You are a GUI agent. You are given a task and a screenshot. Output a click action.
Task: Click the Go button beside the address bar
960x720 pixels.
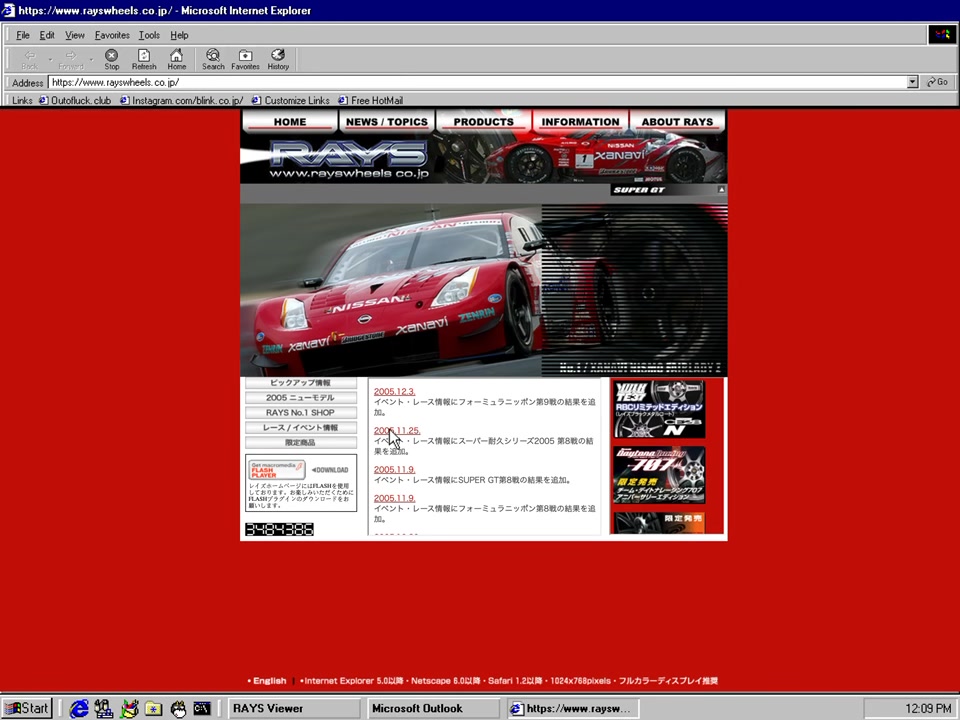[937, 82]
